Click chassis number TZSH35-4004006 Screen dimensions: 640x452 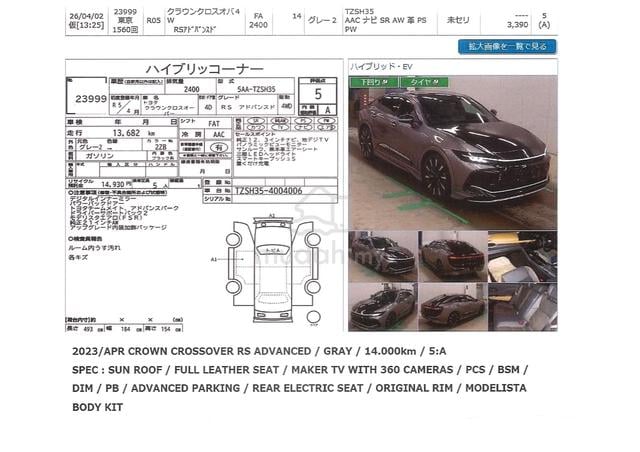(x=269, y=191)
